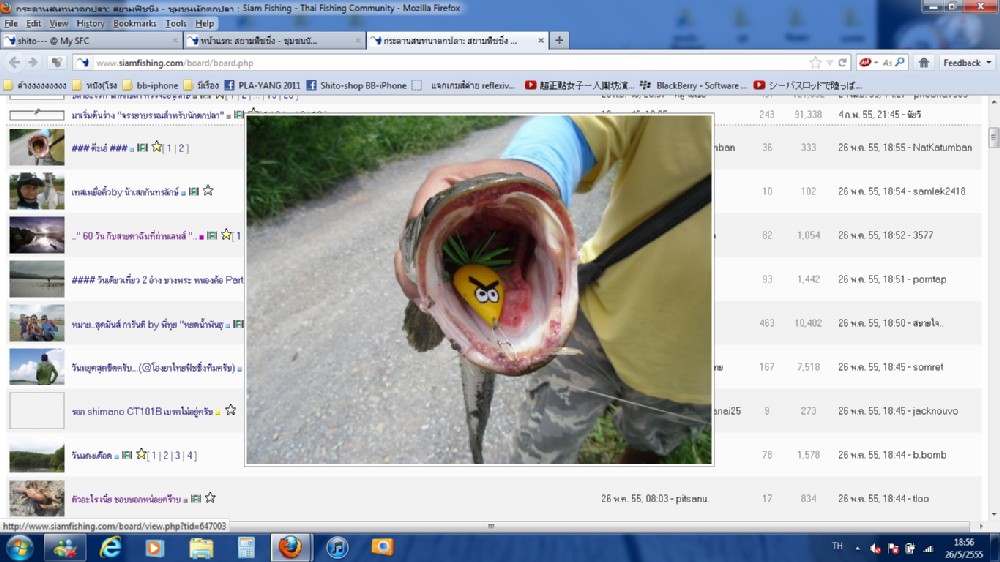The height and width of the screenshot is (562, 1000).
Task: Open the View menu
Action: point(59,24)
